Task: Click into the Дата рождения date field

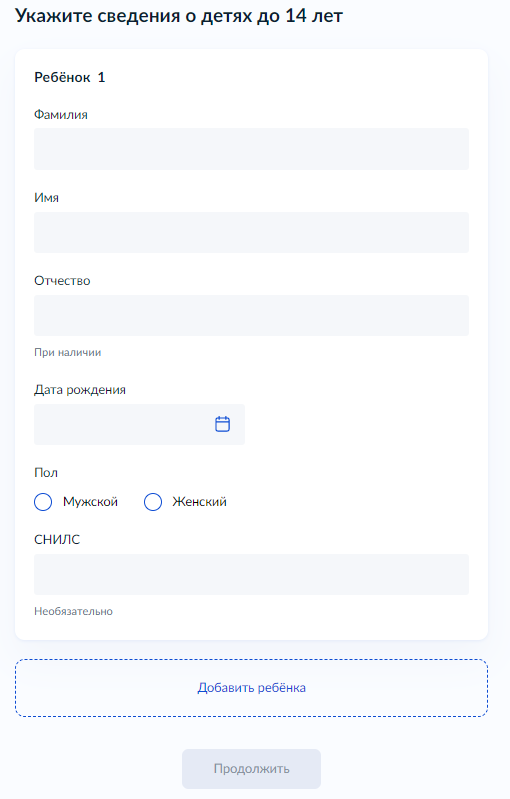Action: 139,424
